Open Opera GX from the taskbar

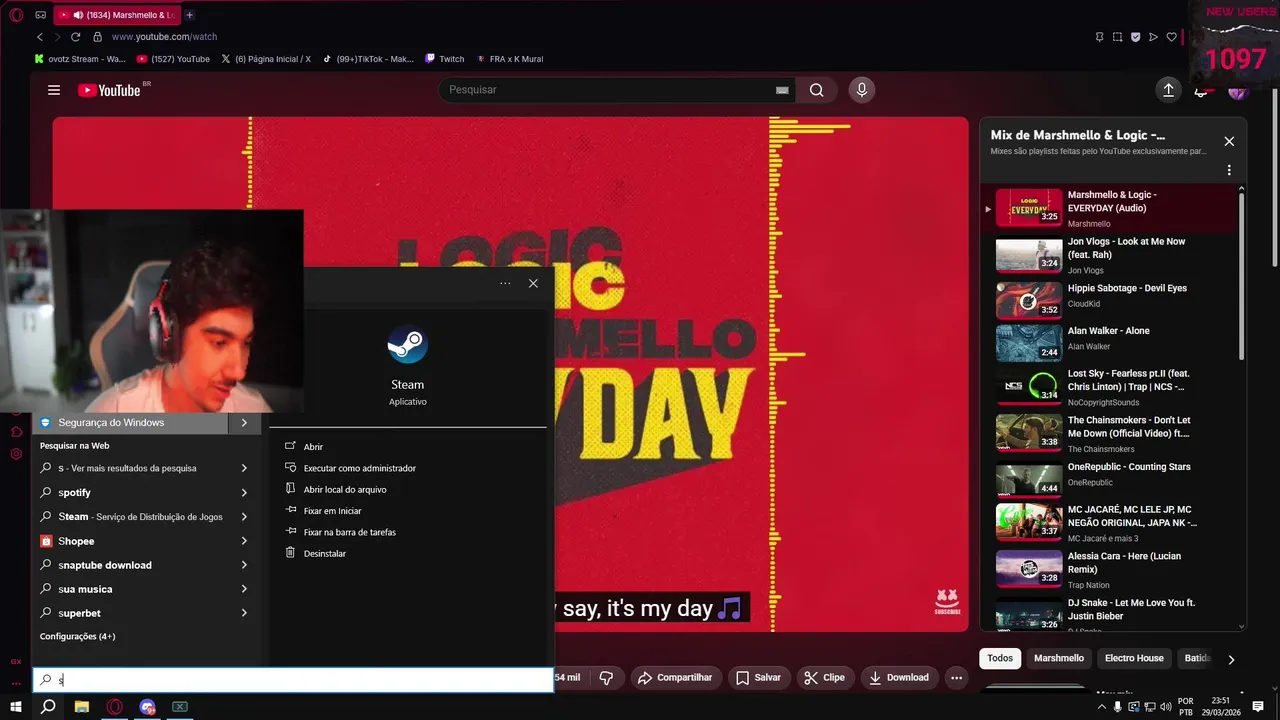pyautogui.click(x=115, y=707)
